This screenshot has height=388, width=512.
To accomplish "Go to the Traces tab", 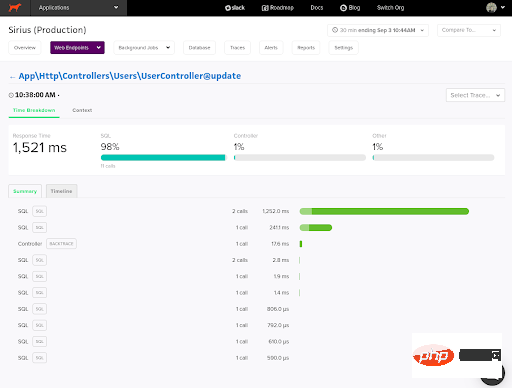I will click(237, 48).
